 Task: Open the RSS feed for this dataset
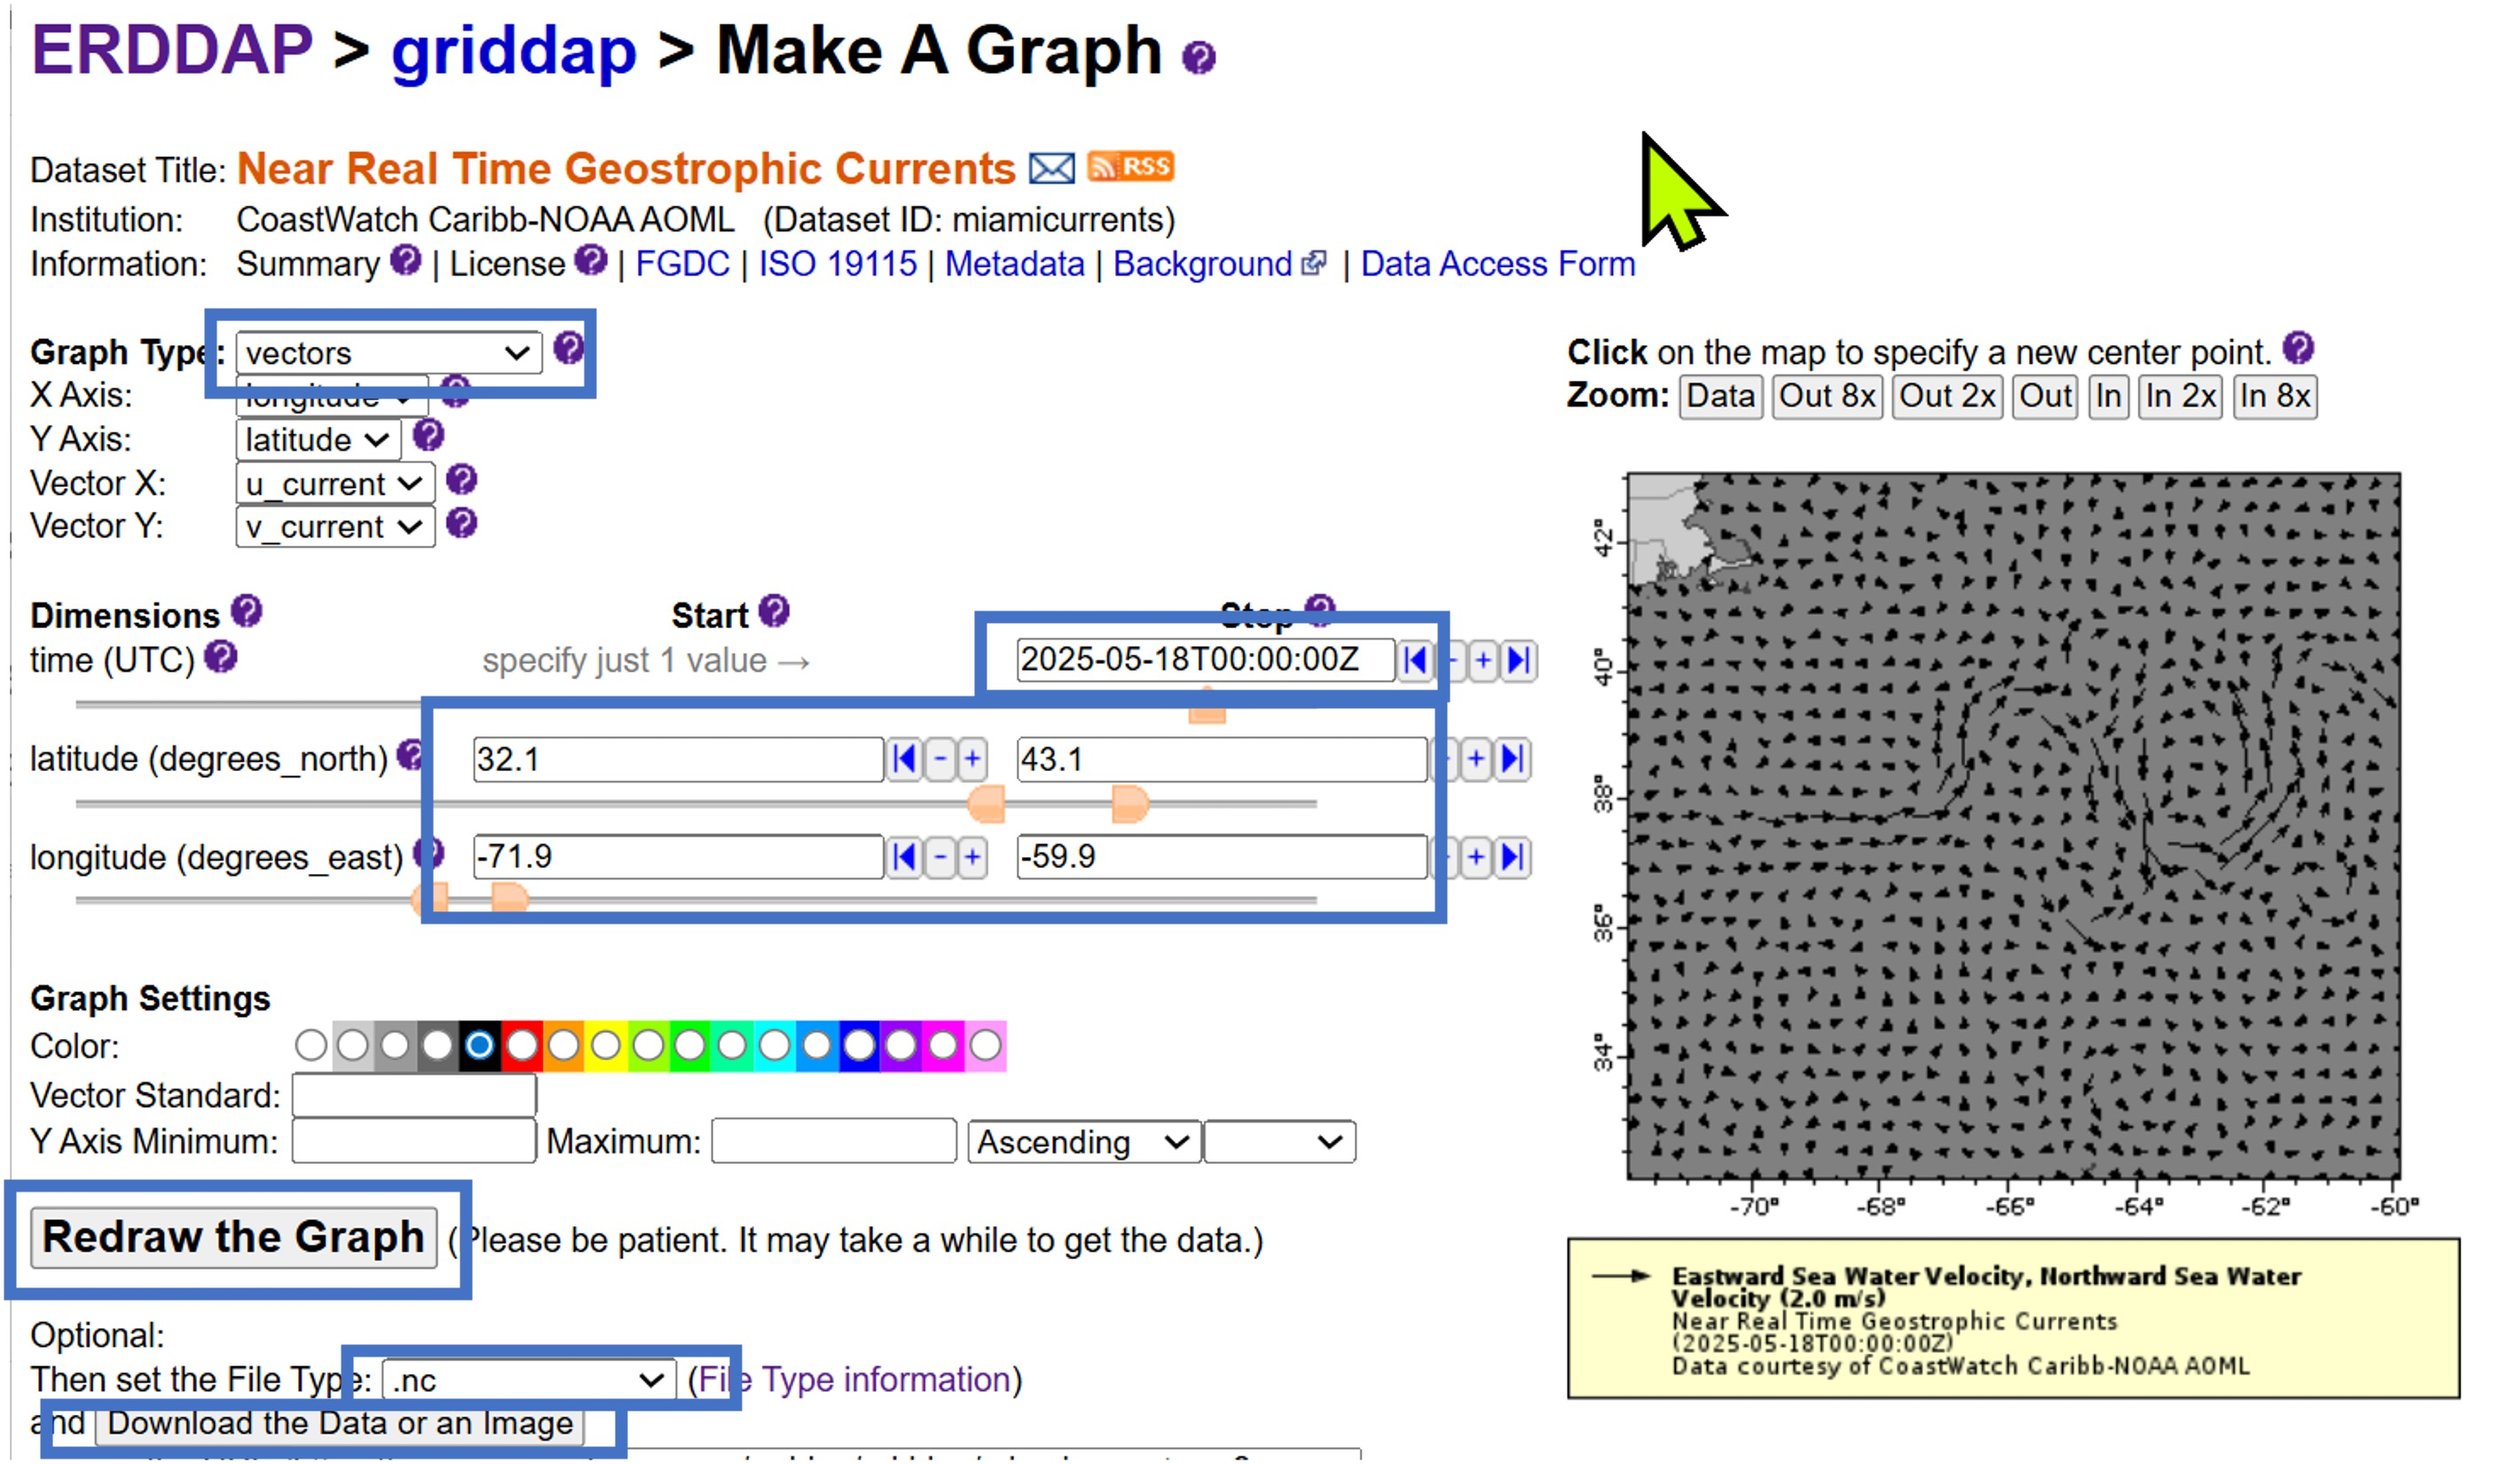coord(1129,168)
